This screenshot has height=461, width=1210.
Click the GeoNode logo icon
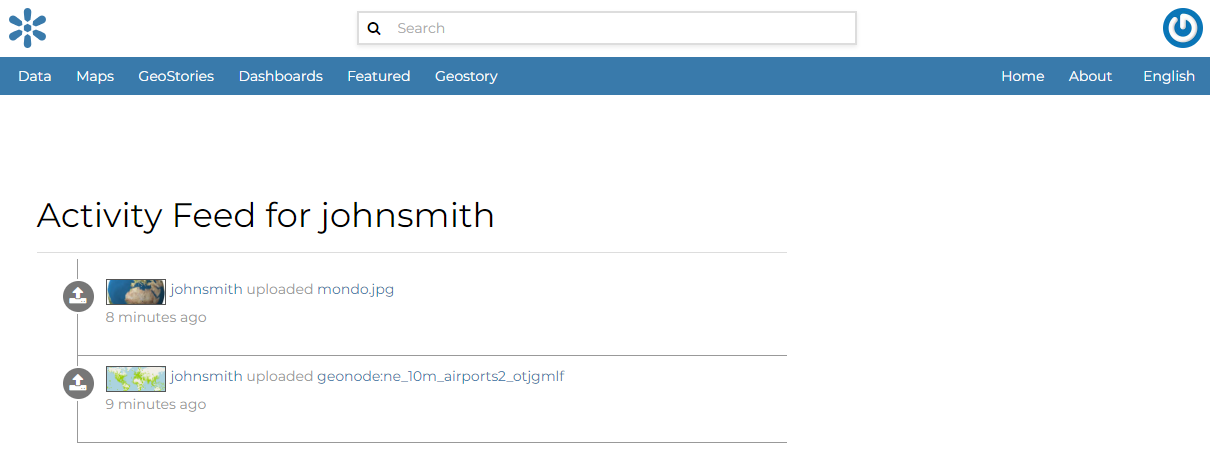pos(28,28)
